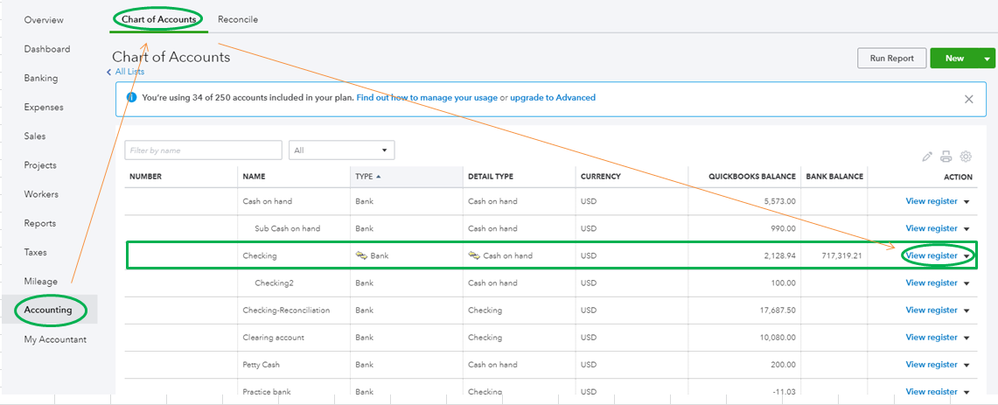Image resolution: width=998 pixels, height=405 pixels.
Task: Expand action arrow for Checking row
Action: pos(967,256)
